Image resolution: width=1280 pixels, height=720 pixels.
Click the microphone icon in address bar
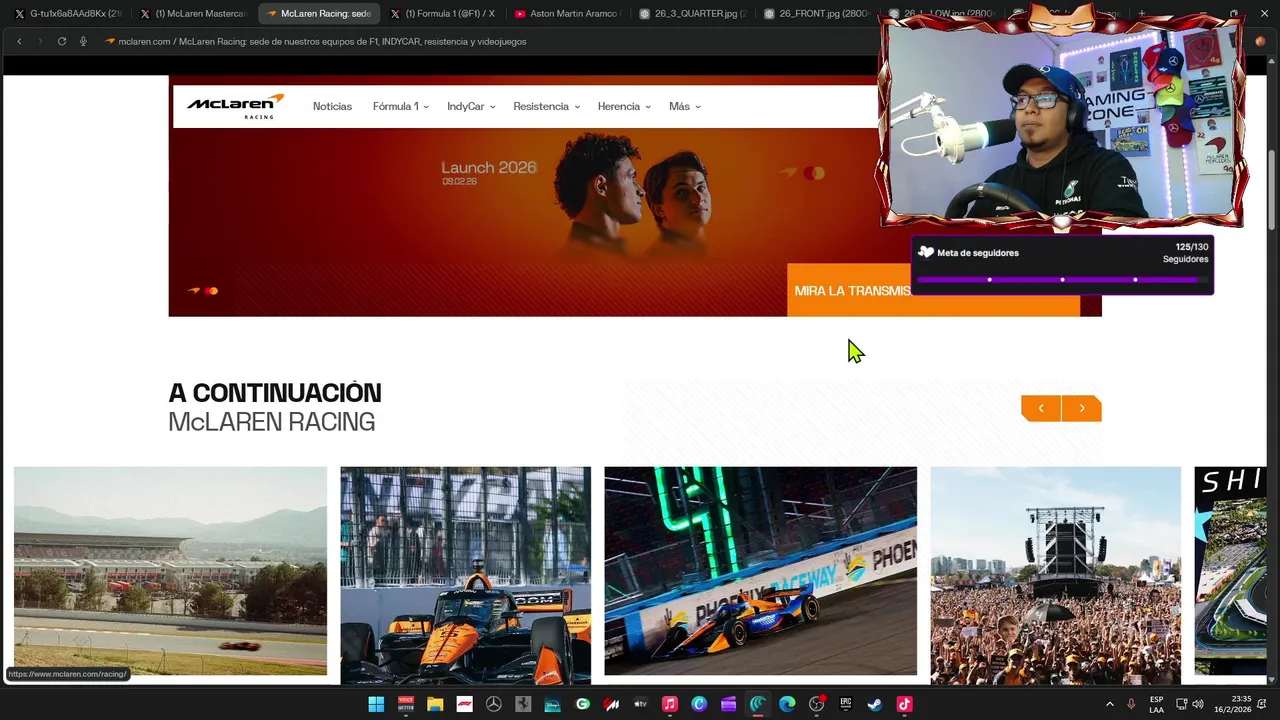(x=83, y=41)
